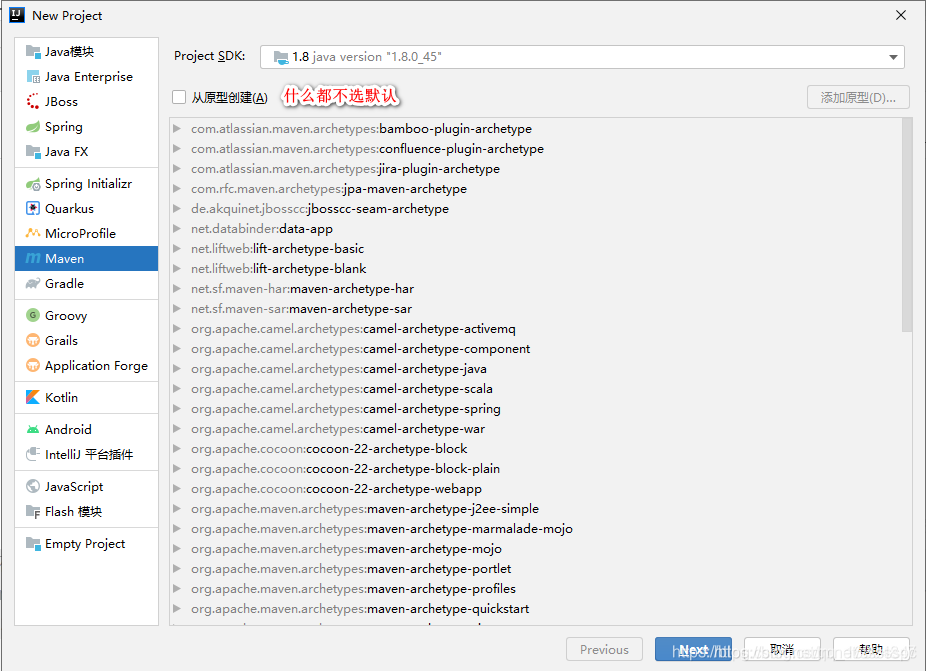Screen dimensions: 926x671
Task: Select Java Enterprise project type
Action: pyautogui.click(x=86, y=77)
